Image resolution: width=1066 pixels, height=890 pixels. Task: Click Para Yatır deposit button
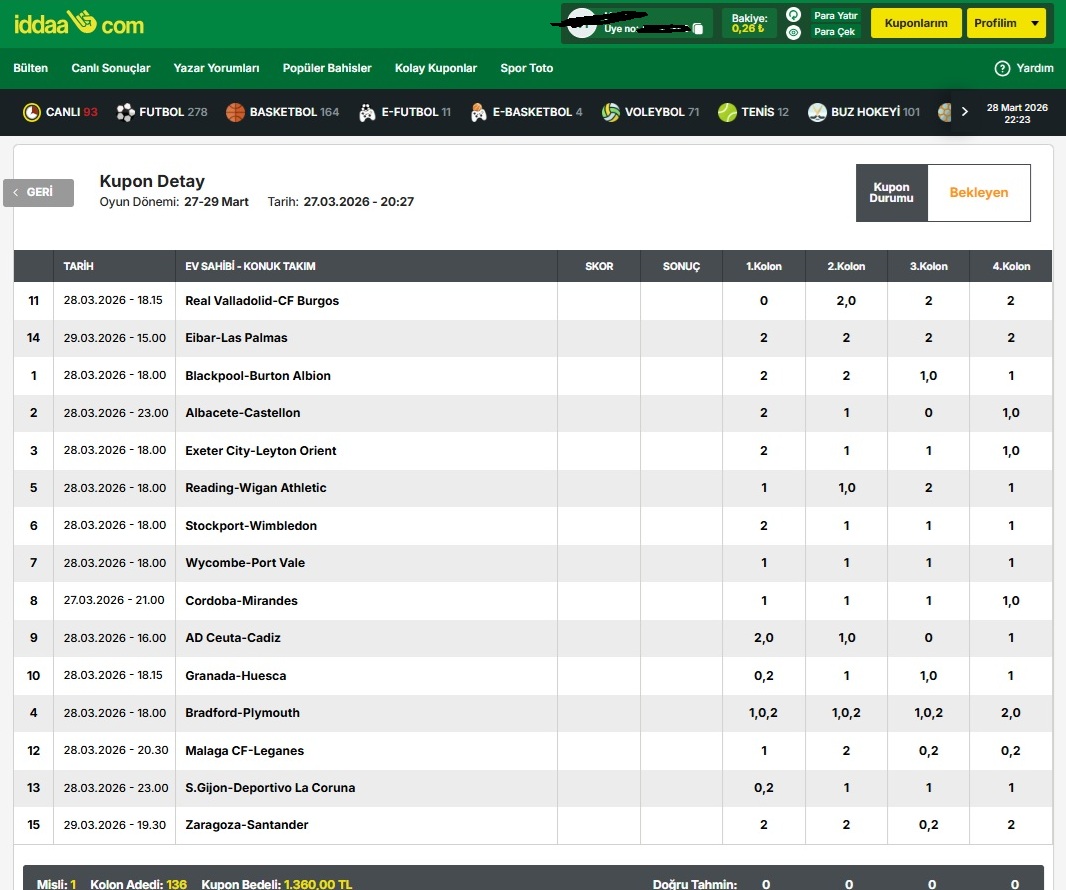pyautogui.click(x=836, y=15)
